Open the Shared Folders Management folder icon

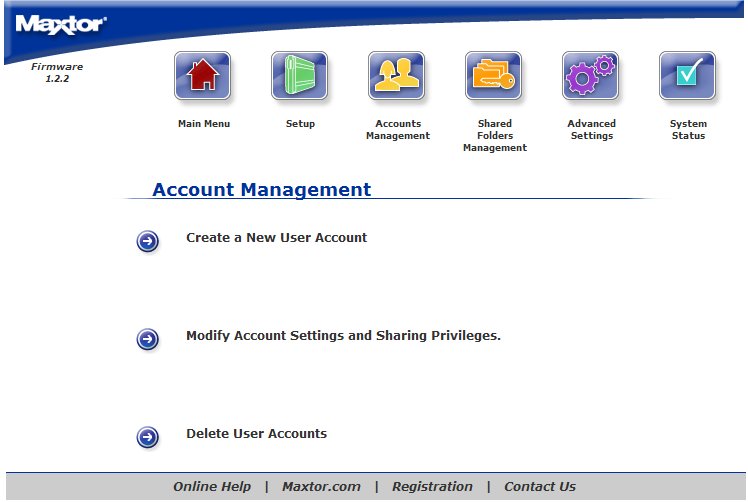[x=494, y=77]
